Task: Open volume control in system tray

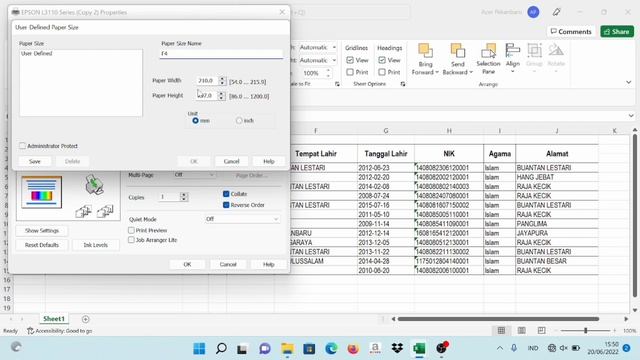Action: point(564,348)
